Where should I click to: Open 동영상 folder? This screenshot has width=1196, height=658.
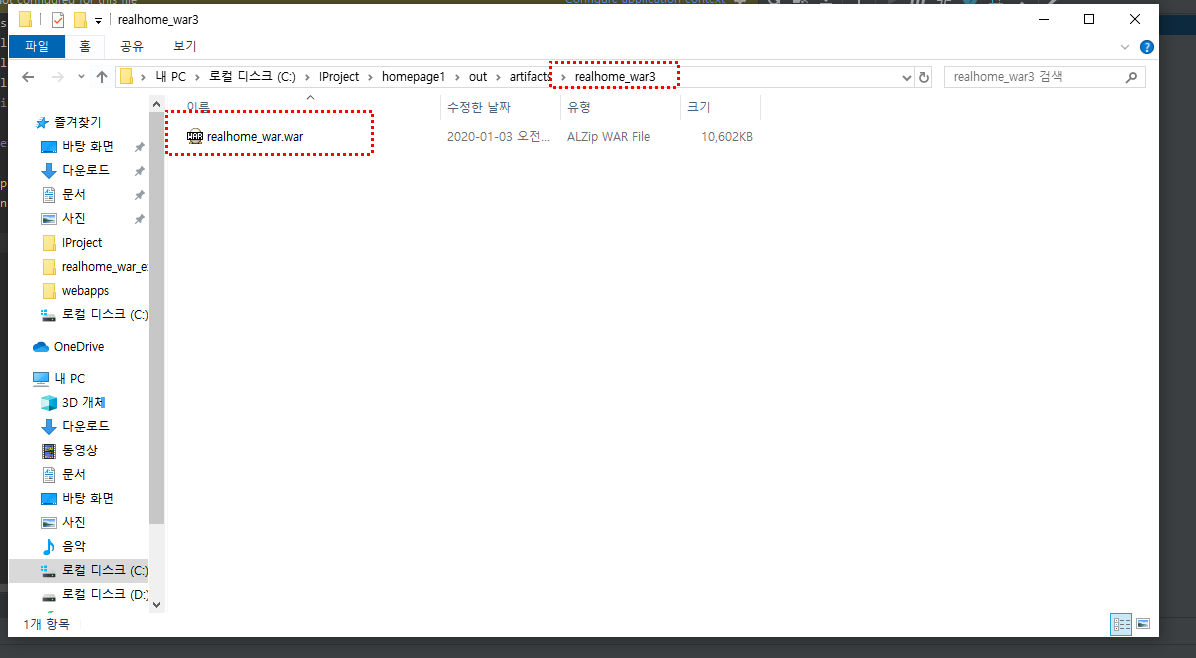79,451
